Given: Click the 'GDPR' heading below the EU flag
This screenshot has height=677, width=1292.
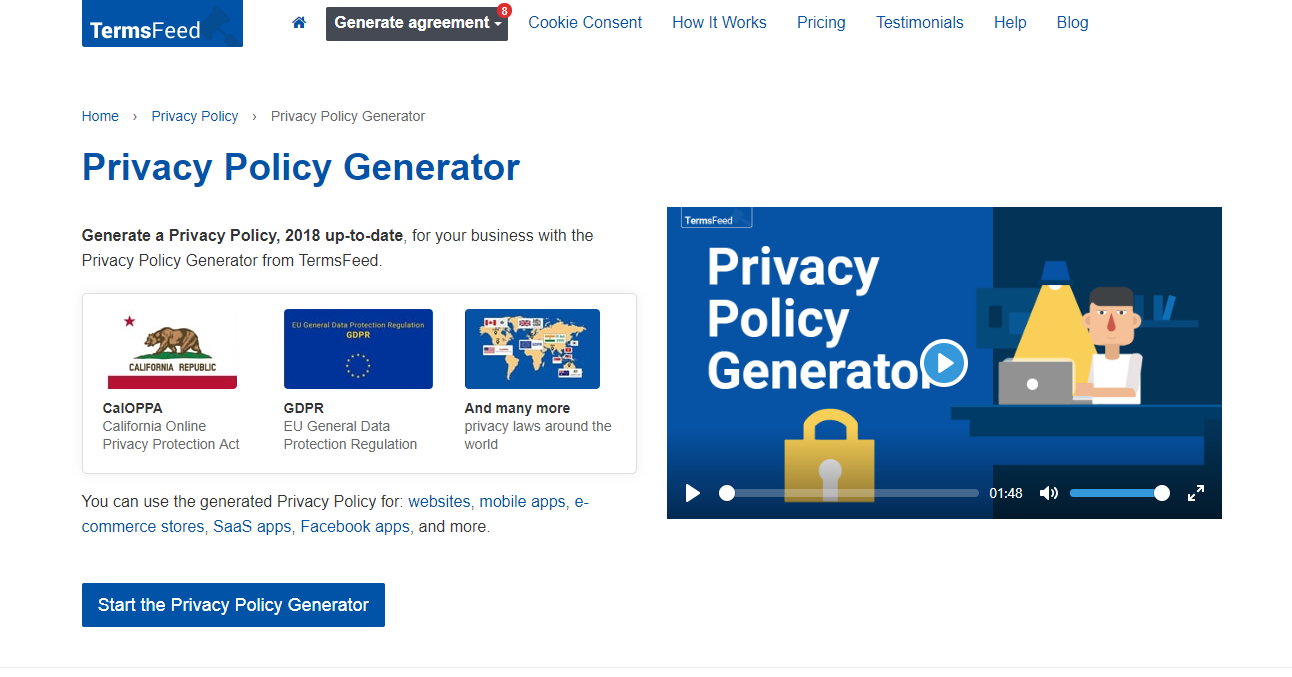Looking at the screenshot, I should coord(304,408).
